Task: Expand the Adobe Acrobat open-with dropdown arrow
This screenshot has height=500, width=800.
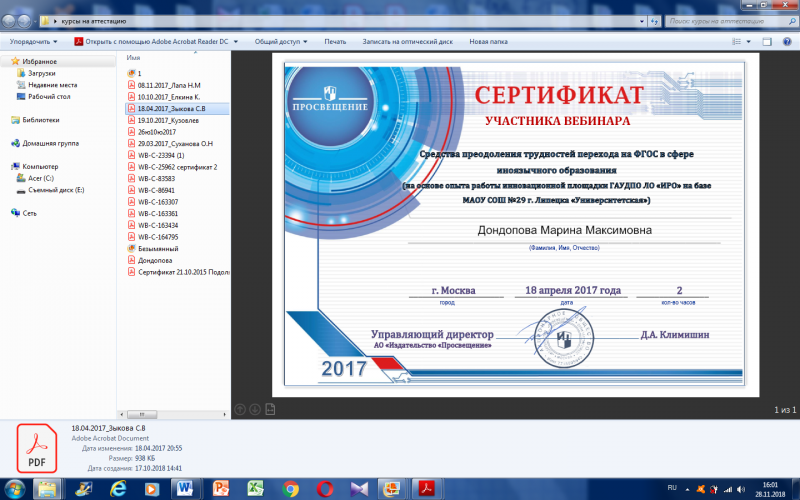Action: (236, 42)
